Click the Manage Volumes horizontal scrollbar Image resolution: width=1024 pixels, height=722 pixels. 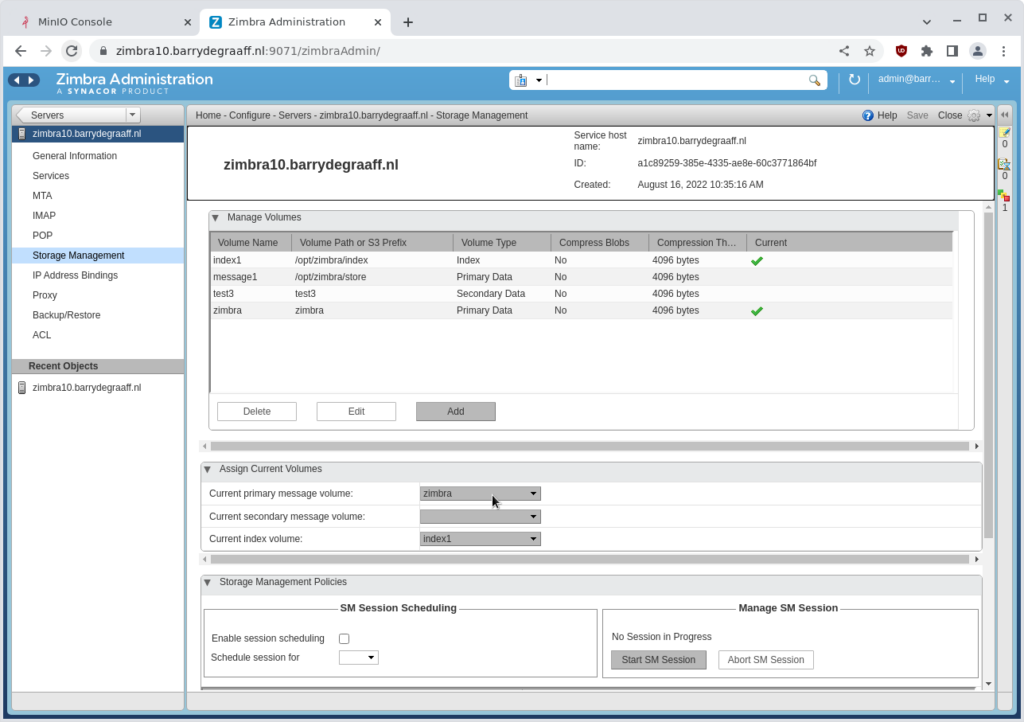(x=590, y=447)
